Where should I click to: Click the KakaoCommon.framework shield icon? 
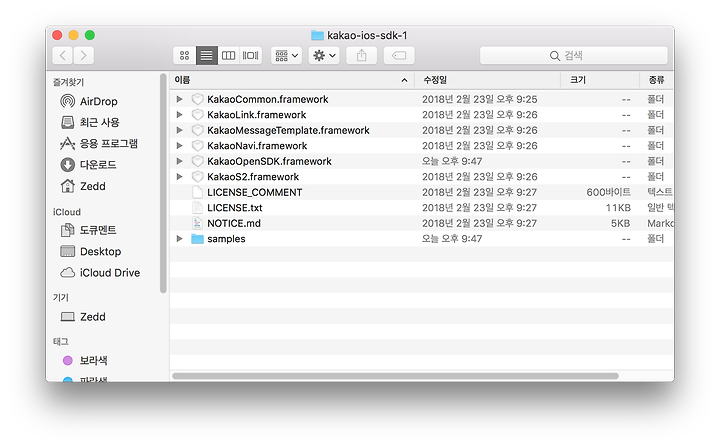[x=197, y=99]
